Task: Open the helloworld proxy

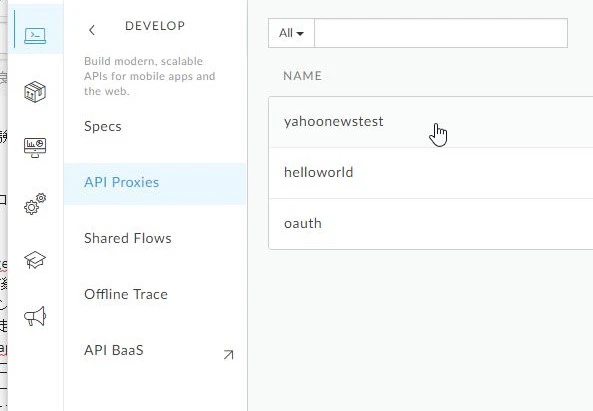Action: pyautogui.click(x=431, y=173)
